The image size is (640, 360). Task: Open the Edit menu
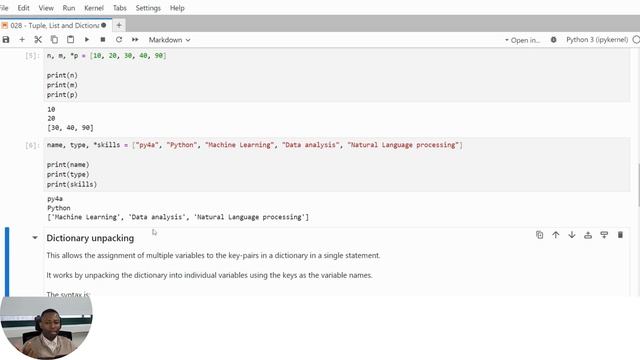23,8
